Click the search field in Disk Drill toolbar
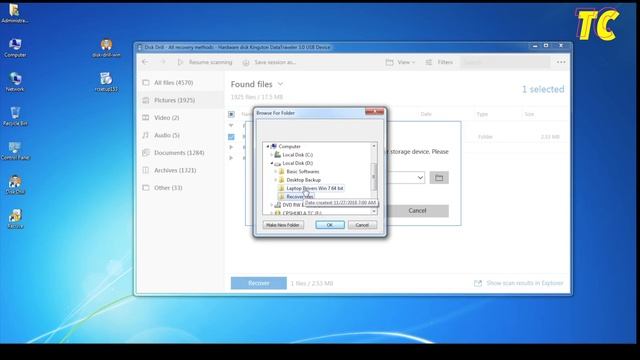The height and width of the screenshot is (360, 640). [x=505, y=62]
